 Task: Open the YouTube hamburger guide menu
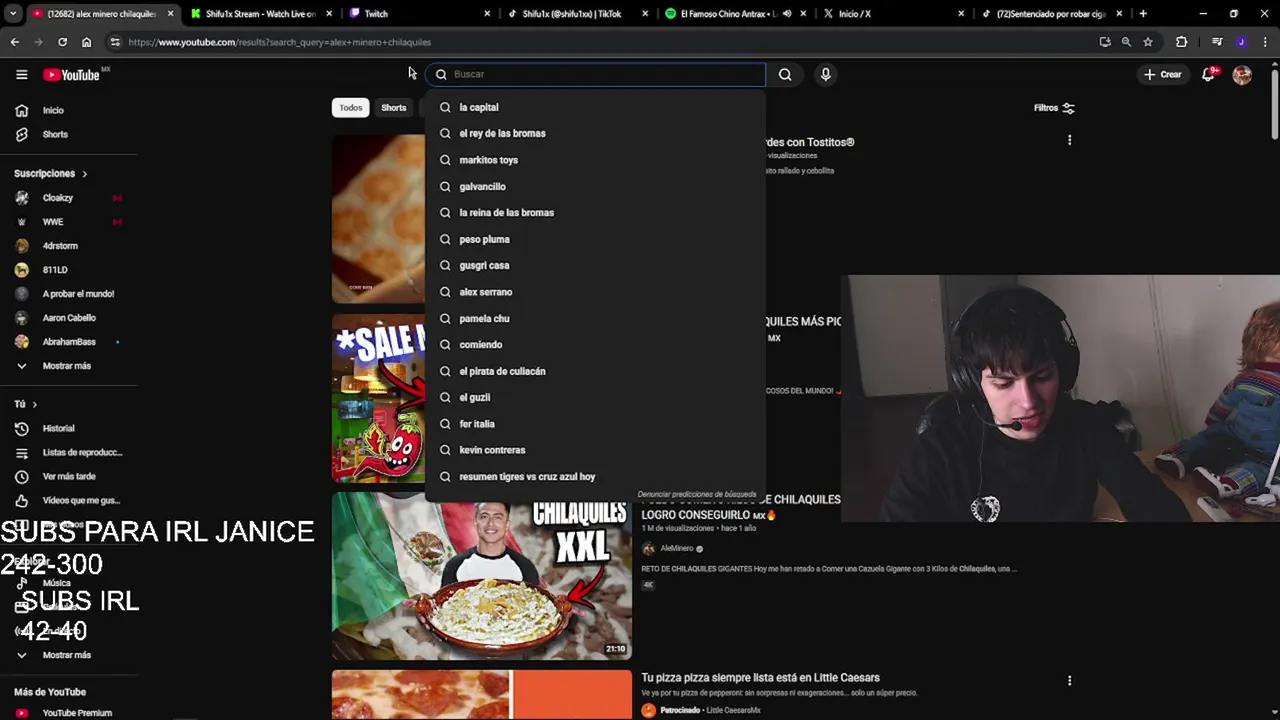(x=21, y=74)
